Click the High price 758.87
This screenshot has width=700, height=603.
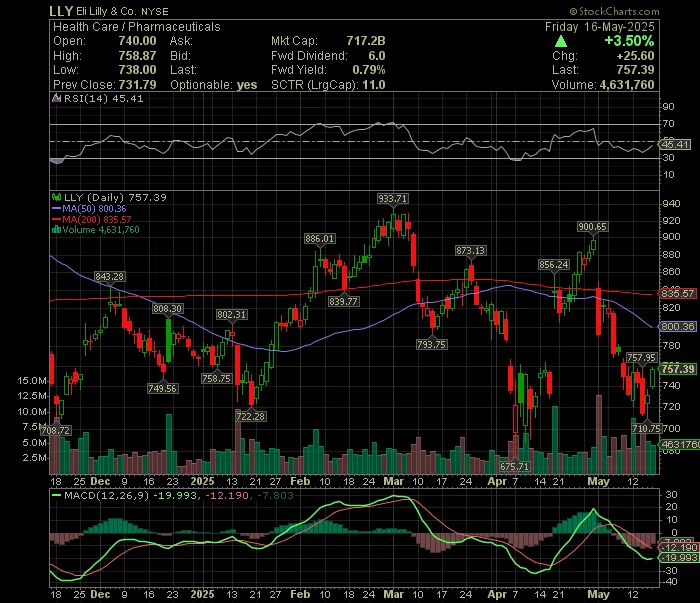[137, 56]
